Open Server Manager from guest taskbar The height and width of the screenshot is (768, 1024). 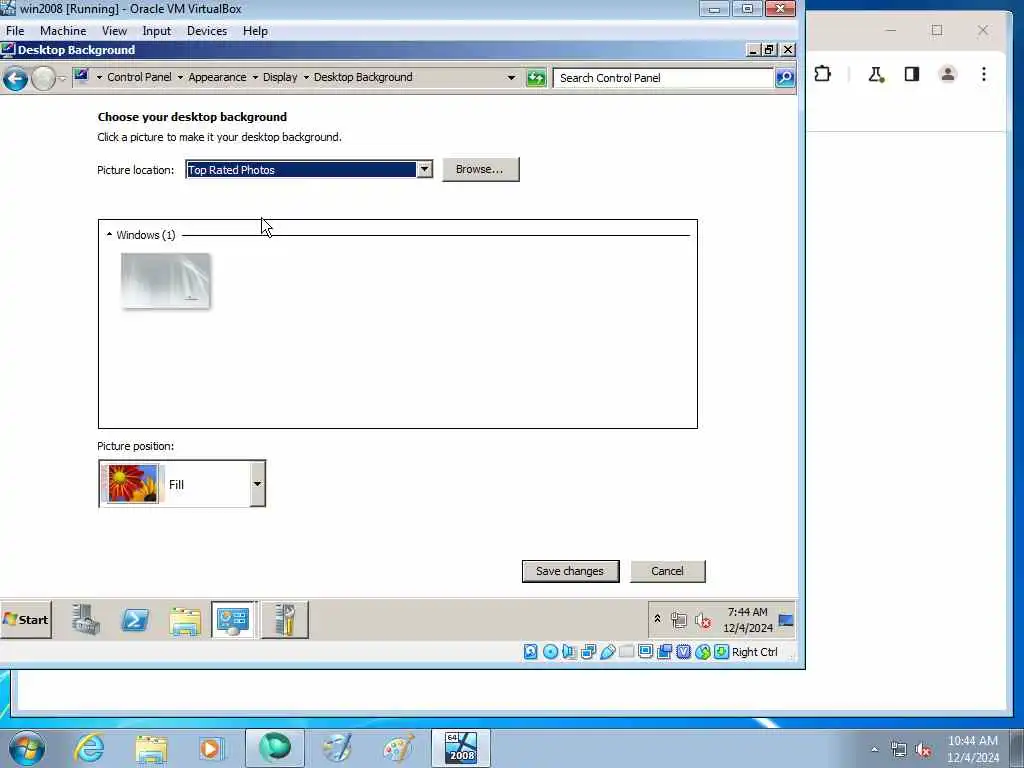86,619
